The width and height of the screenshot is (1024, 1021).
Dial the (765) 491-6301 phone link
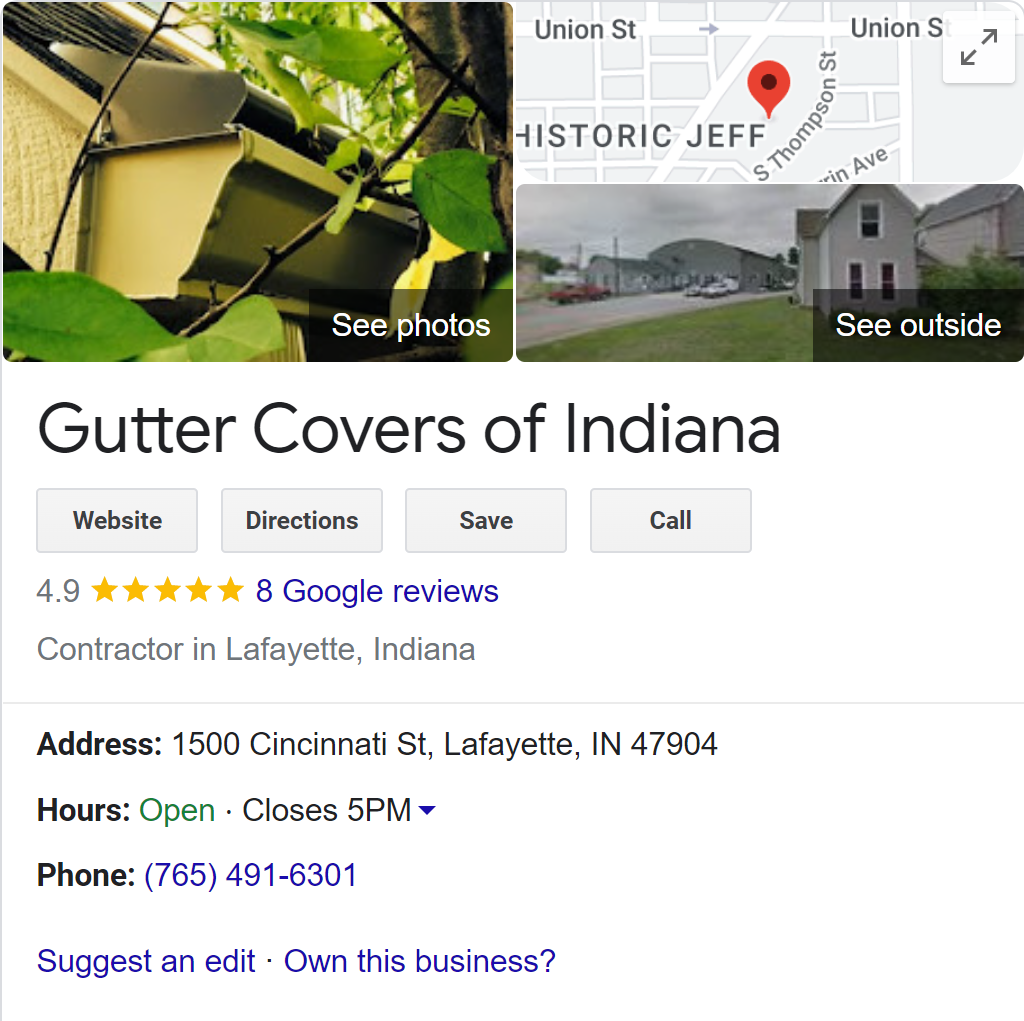coord(251,875)
